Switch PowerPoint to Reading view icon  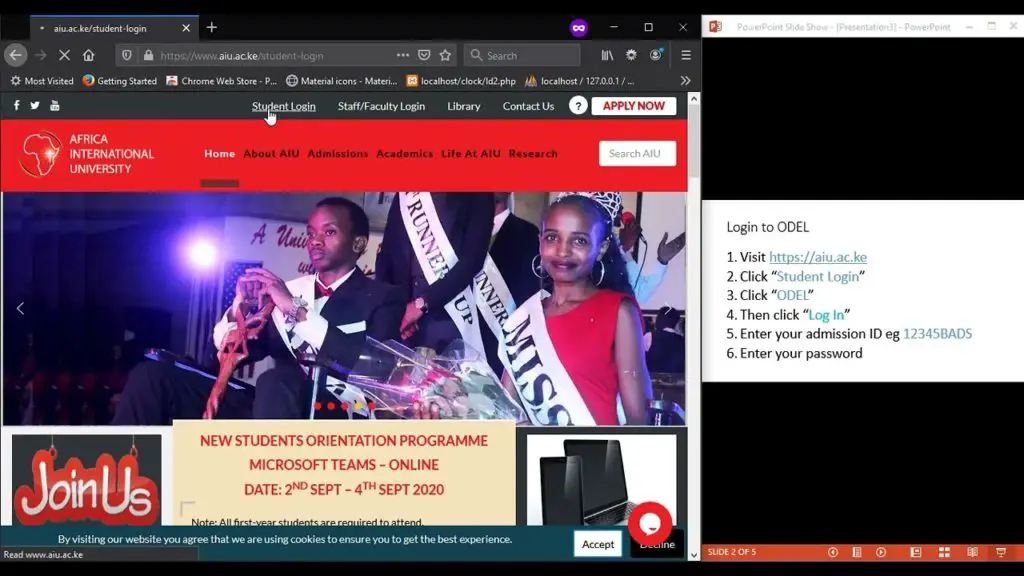coord(972,552)
